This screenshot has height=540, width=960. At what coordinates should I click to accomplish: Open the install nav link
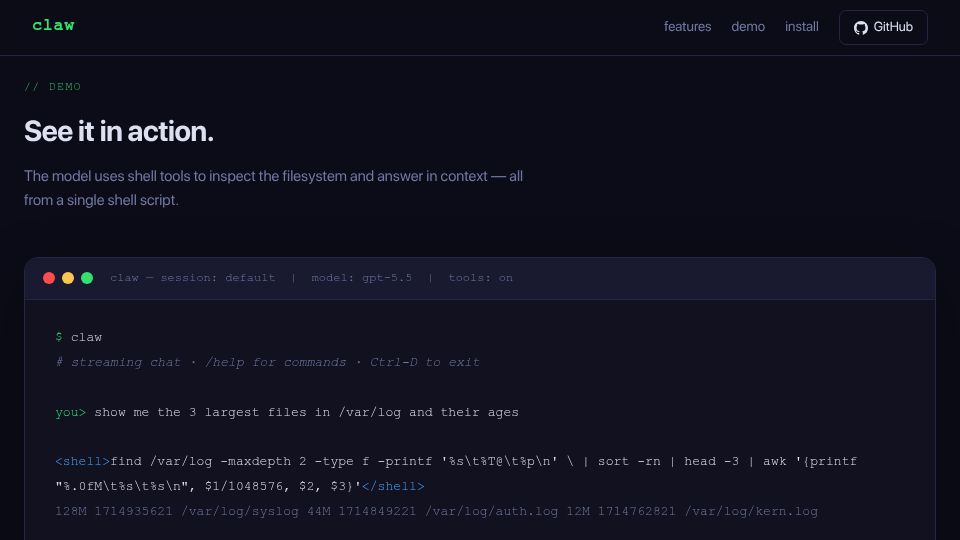[801, 27]
